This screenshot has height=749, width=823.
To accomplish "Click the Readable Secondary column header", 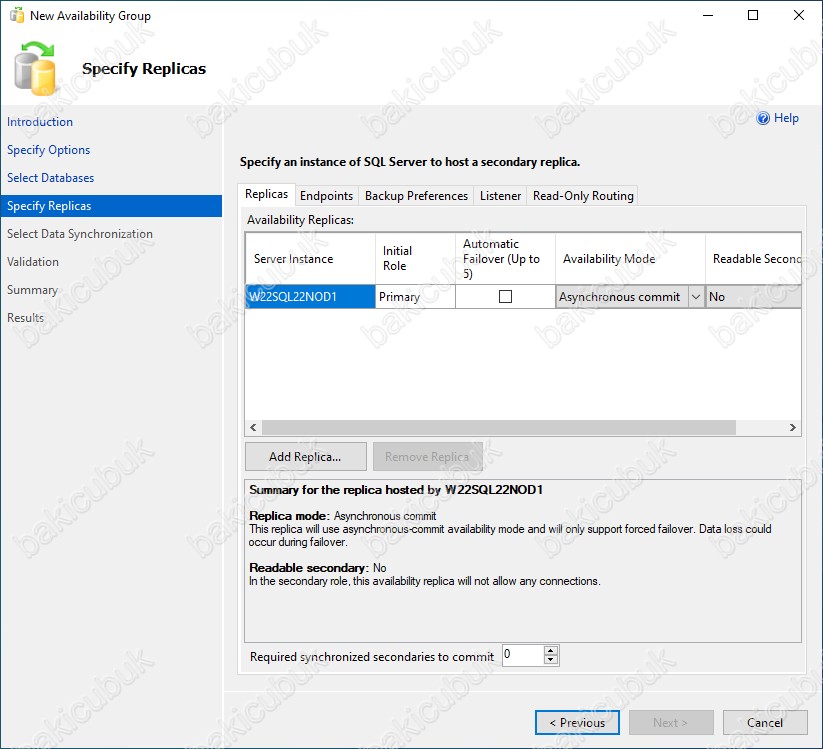I will pos(753,259).
